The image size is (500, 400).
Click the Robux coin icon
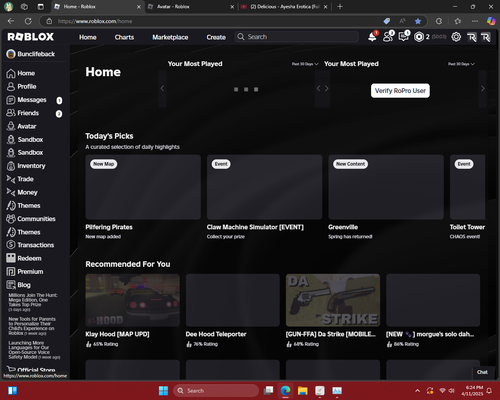(x=419, y=37)
